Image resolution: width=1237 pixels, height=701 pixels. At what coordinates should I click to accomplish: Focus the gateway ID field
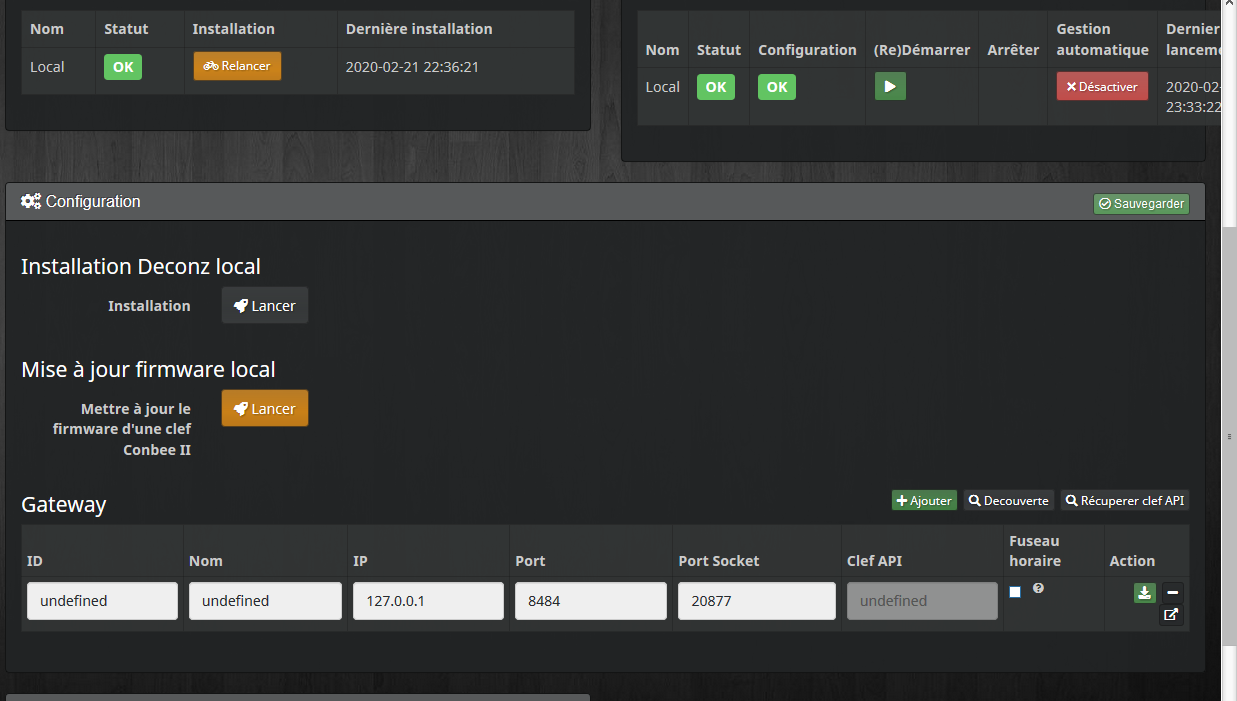(x=102, y=601)
